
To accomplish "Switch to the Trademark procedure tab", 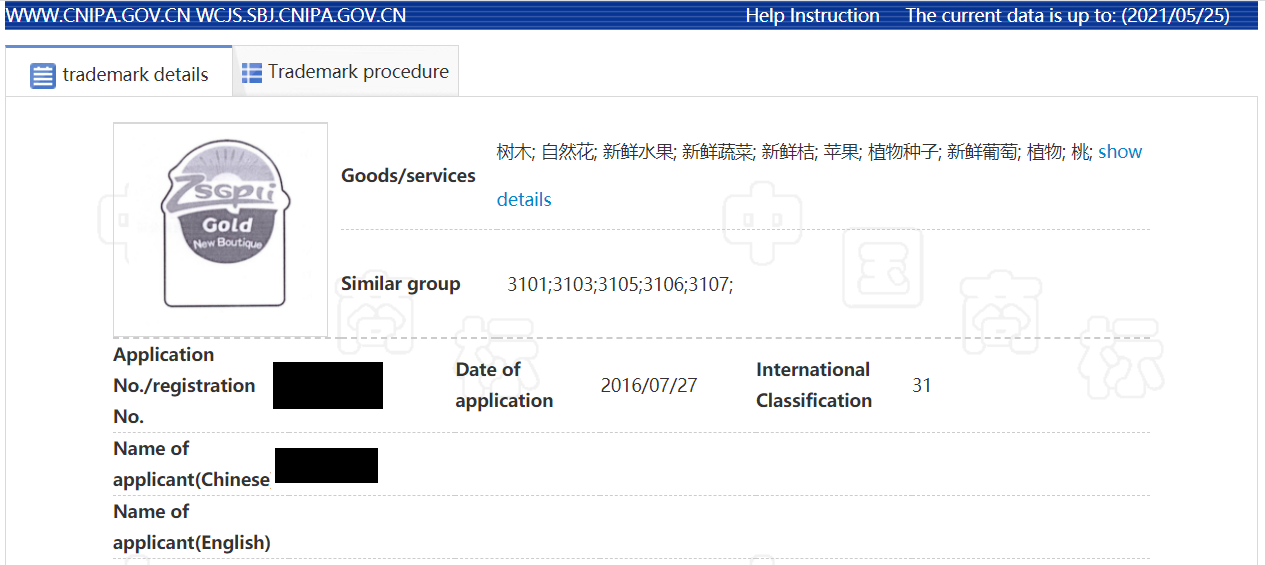I will click(x=346, y=72).
